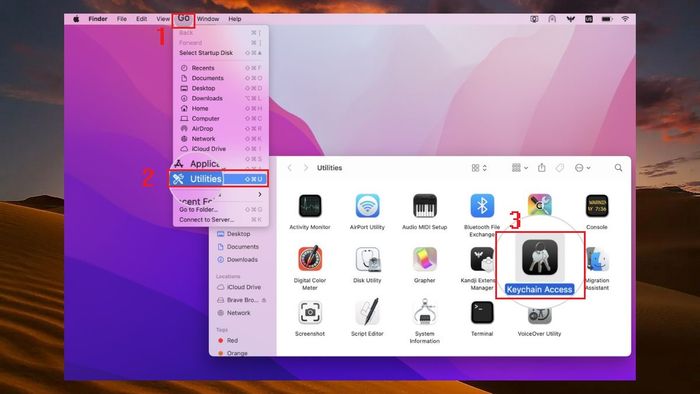Click the Share toolbar icon

click(x=542, y=168)
